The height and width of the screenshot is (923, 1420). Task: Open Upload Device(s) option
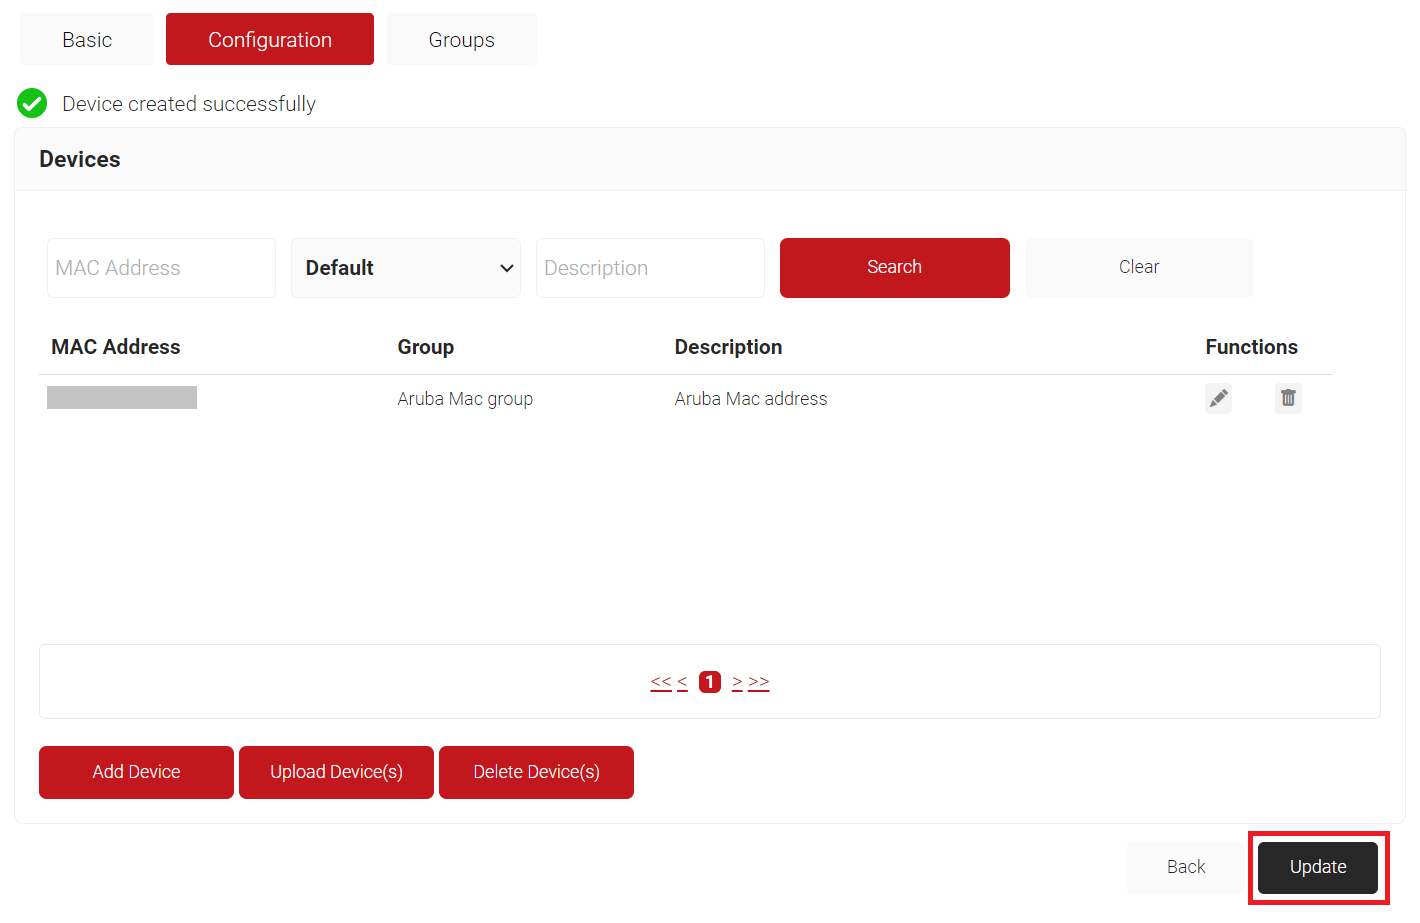click(x=336, y=772)
